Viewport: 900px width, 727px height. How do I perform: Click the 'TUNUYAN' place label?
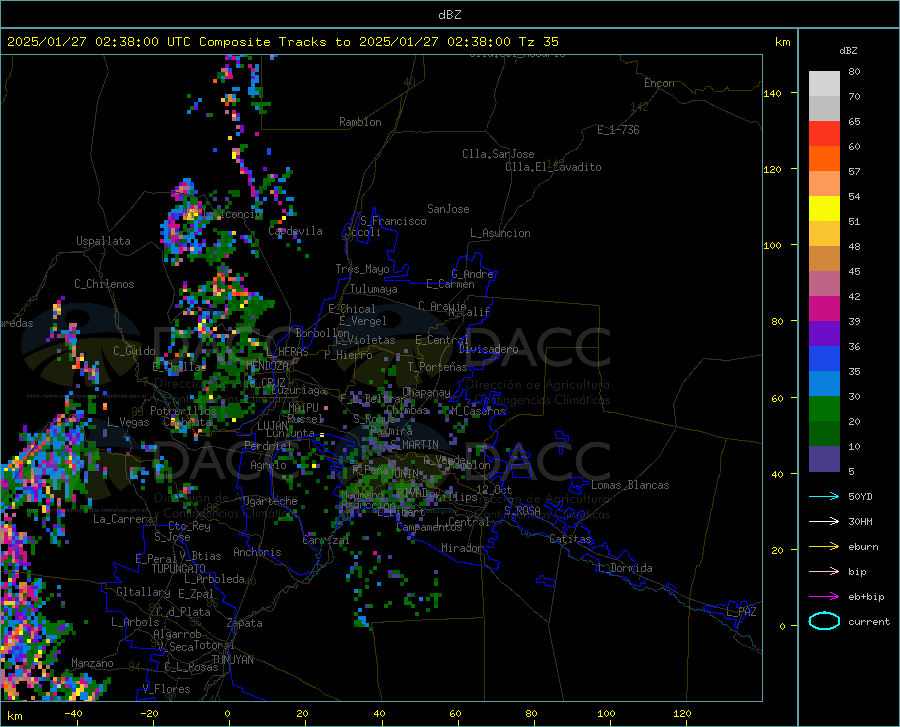232,659
